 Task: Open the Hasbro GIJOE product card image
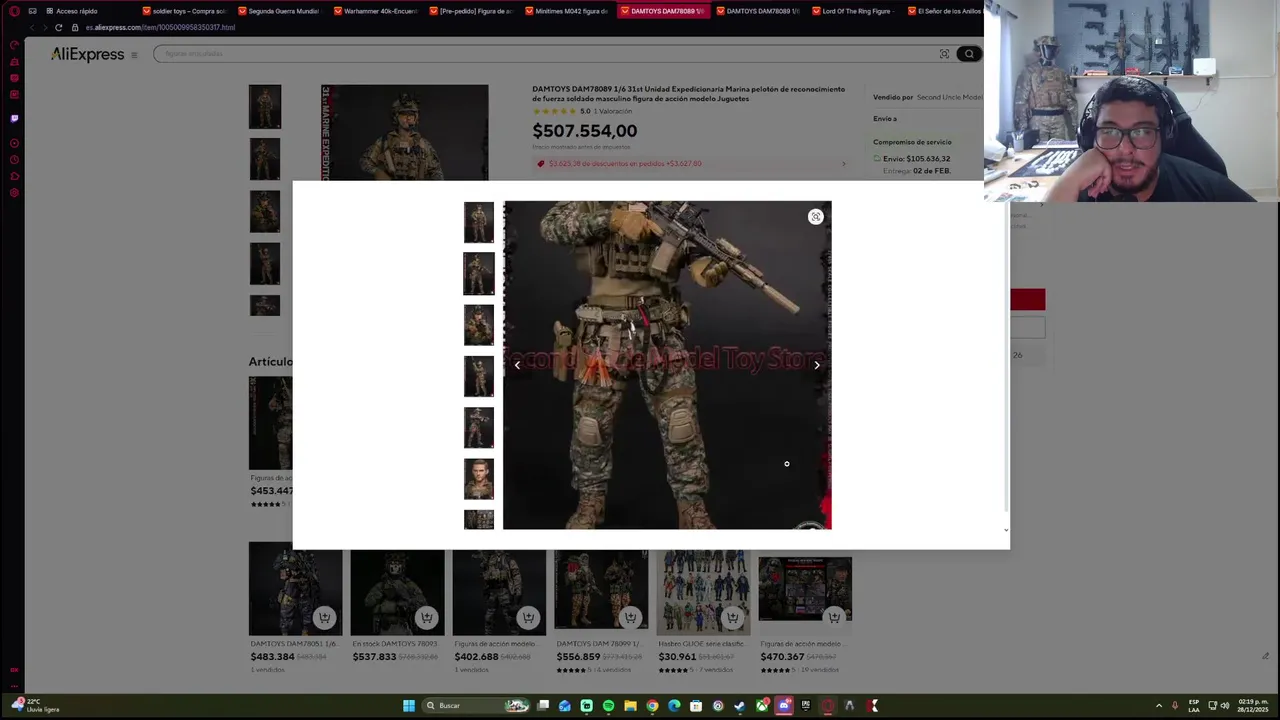point(703,589)
